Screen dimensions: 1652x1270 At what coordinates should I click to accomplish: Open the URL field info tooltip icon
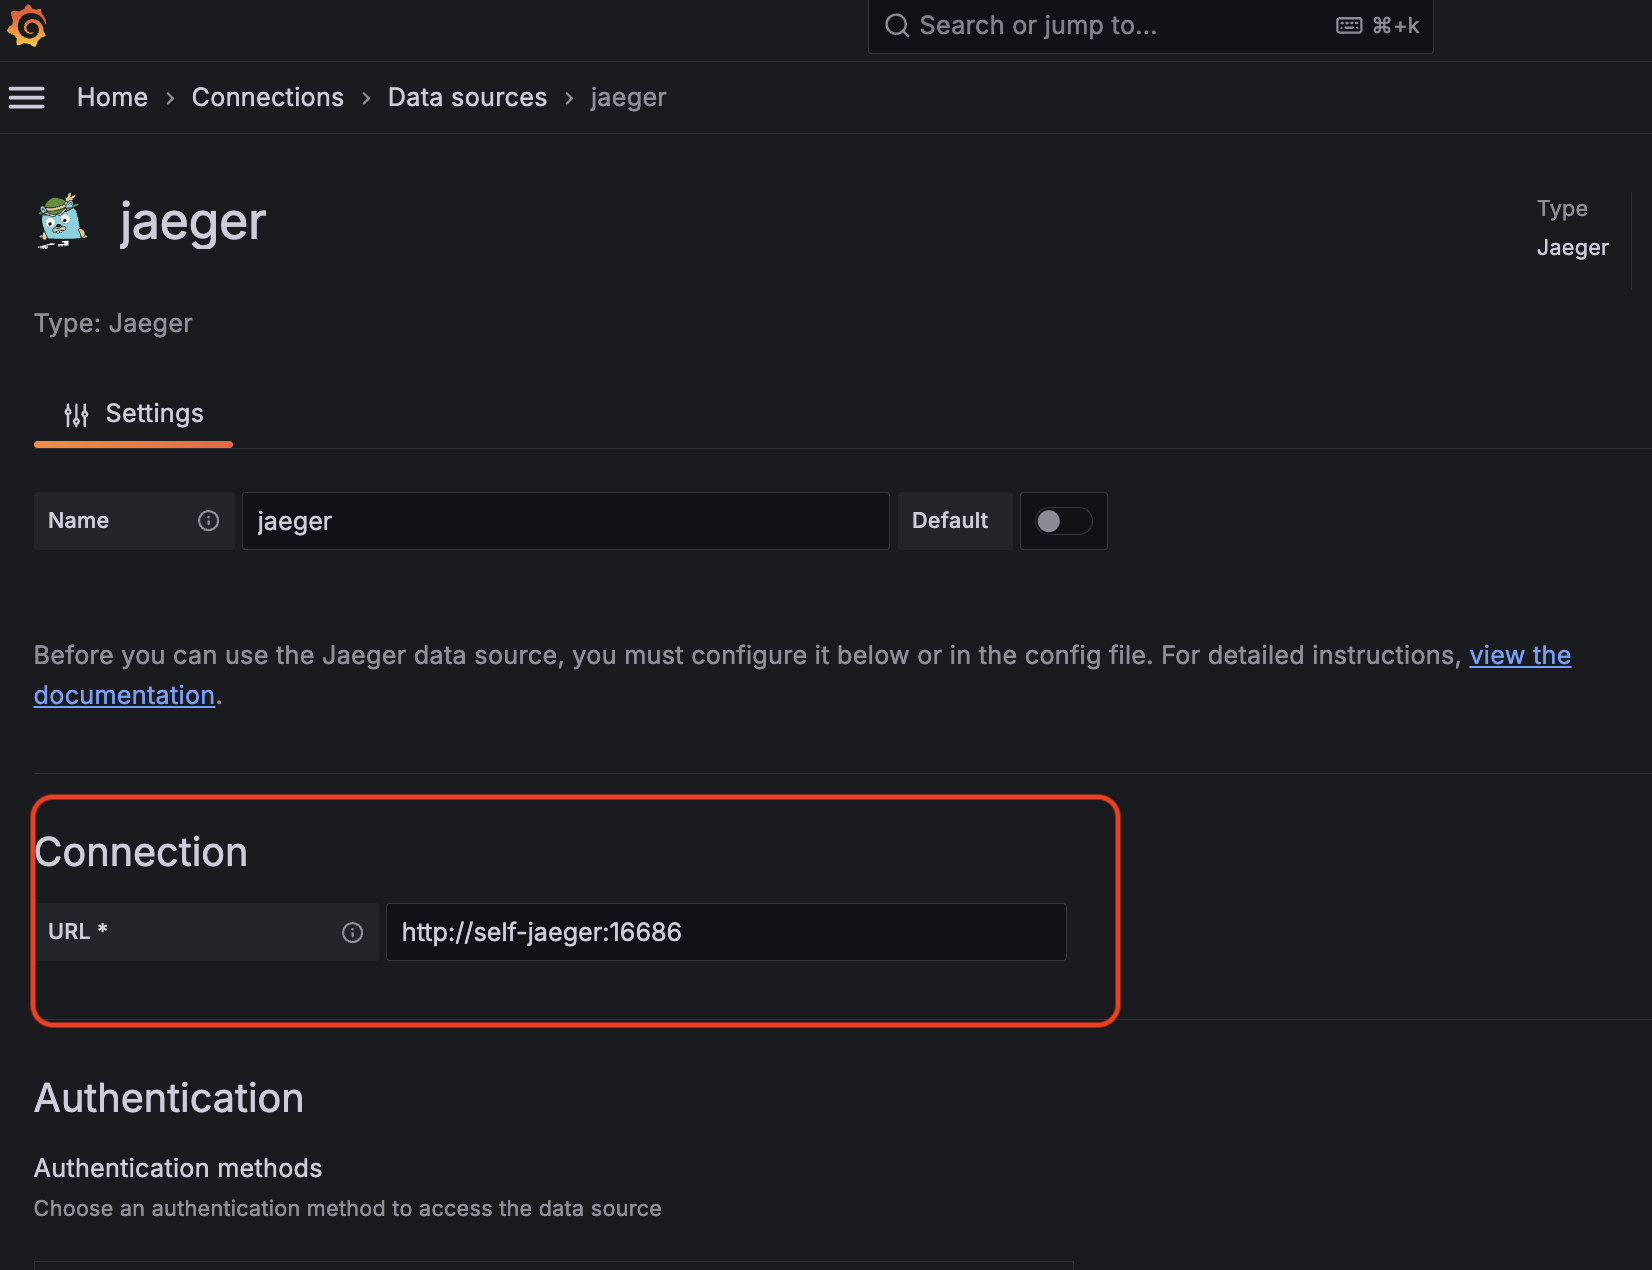tap(352, 932)
